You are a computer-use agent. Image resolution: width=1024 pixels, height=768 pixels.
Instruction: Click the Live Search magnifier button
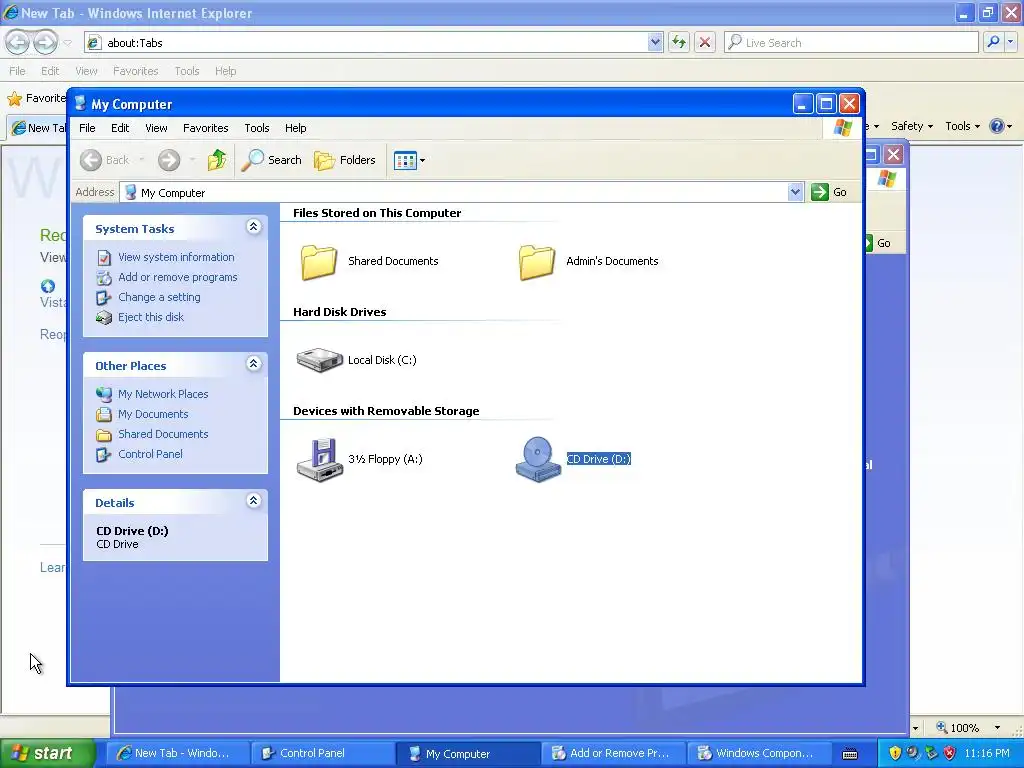(993, 42)
